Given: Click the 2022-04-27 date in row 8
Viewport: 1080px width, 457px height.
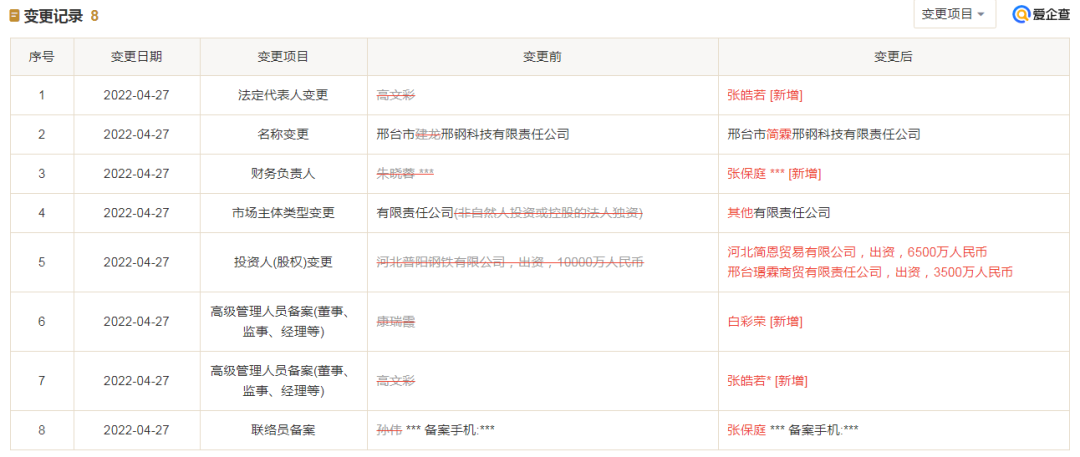Looking at the screenshot, I should [x=136, y=430].
